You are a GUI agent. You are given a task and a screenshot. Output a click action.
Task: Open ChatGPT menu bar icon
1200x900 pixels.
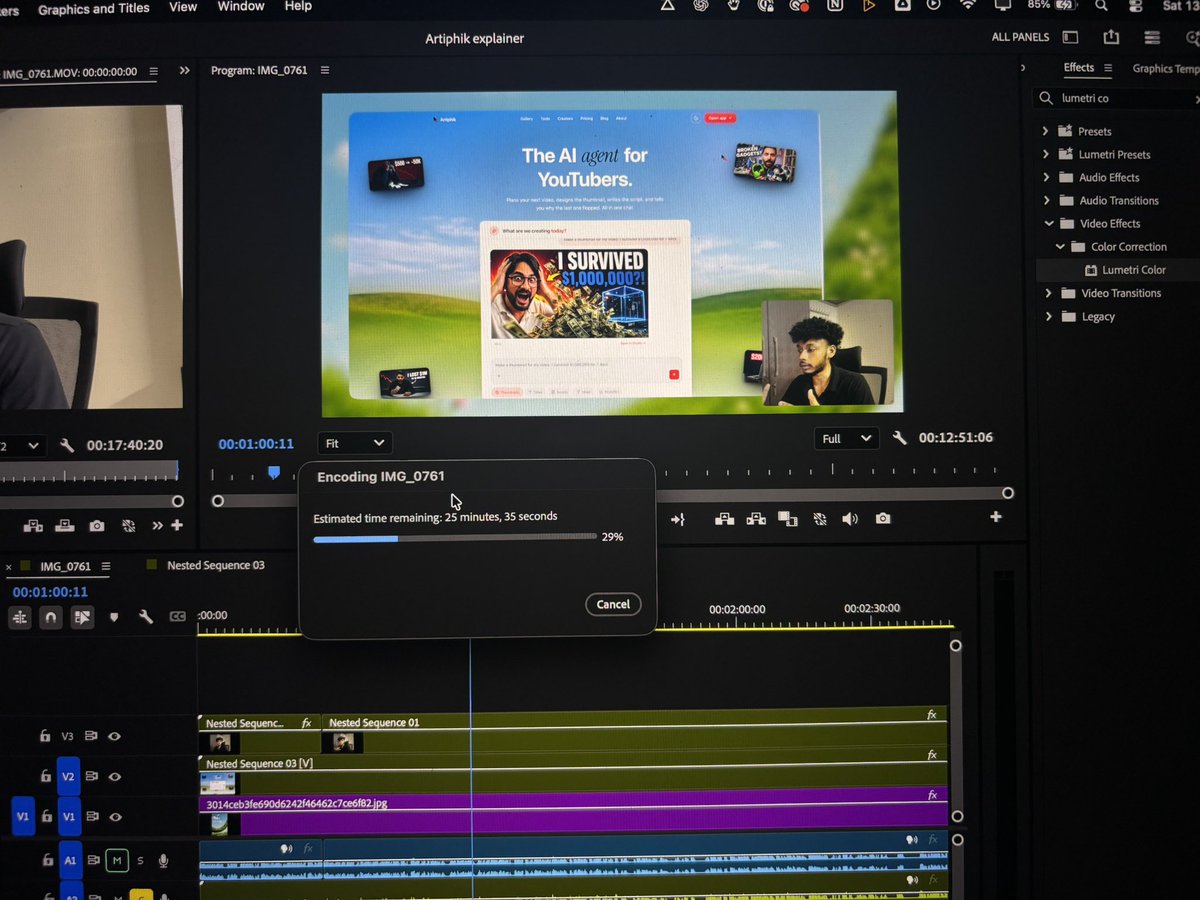[x=701, y=5]
